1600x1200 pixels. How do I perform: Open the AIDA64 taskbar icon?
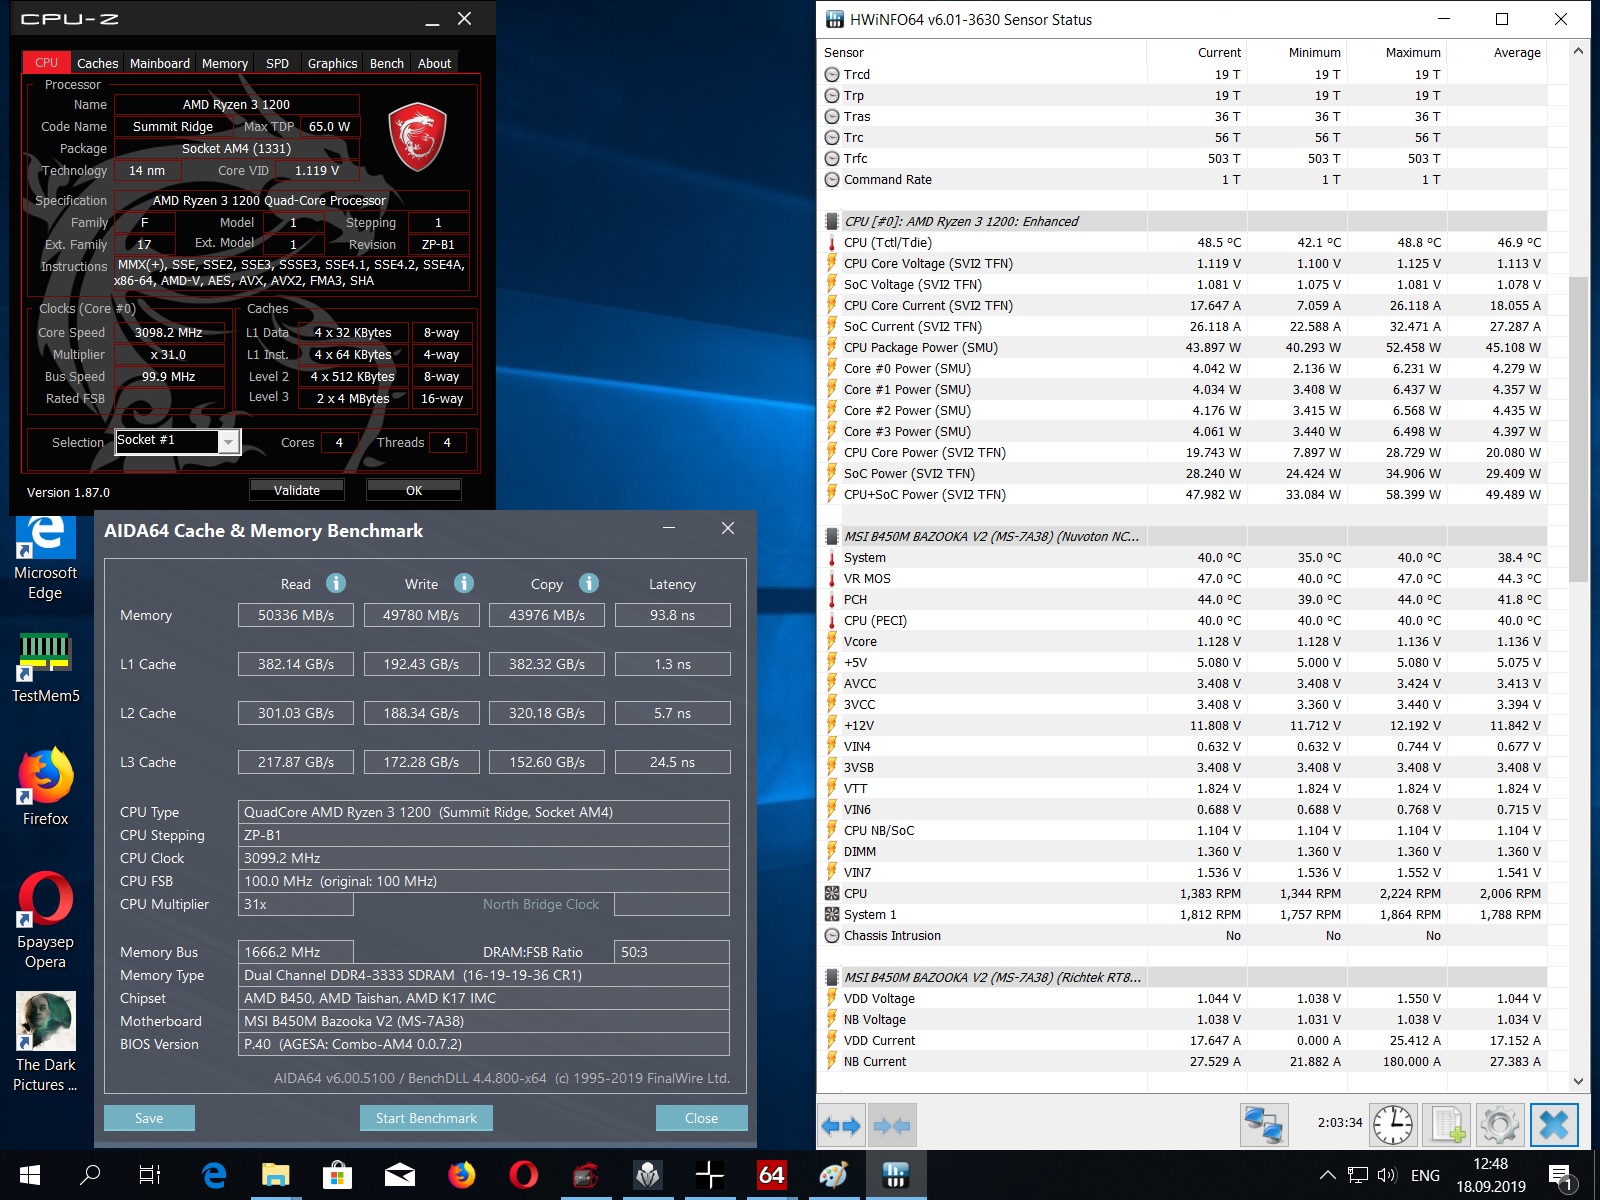pyautogui.click(x=771, y=1175)
